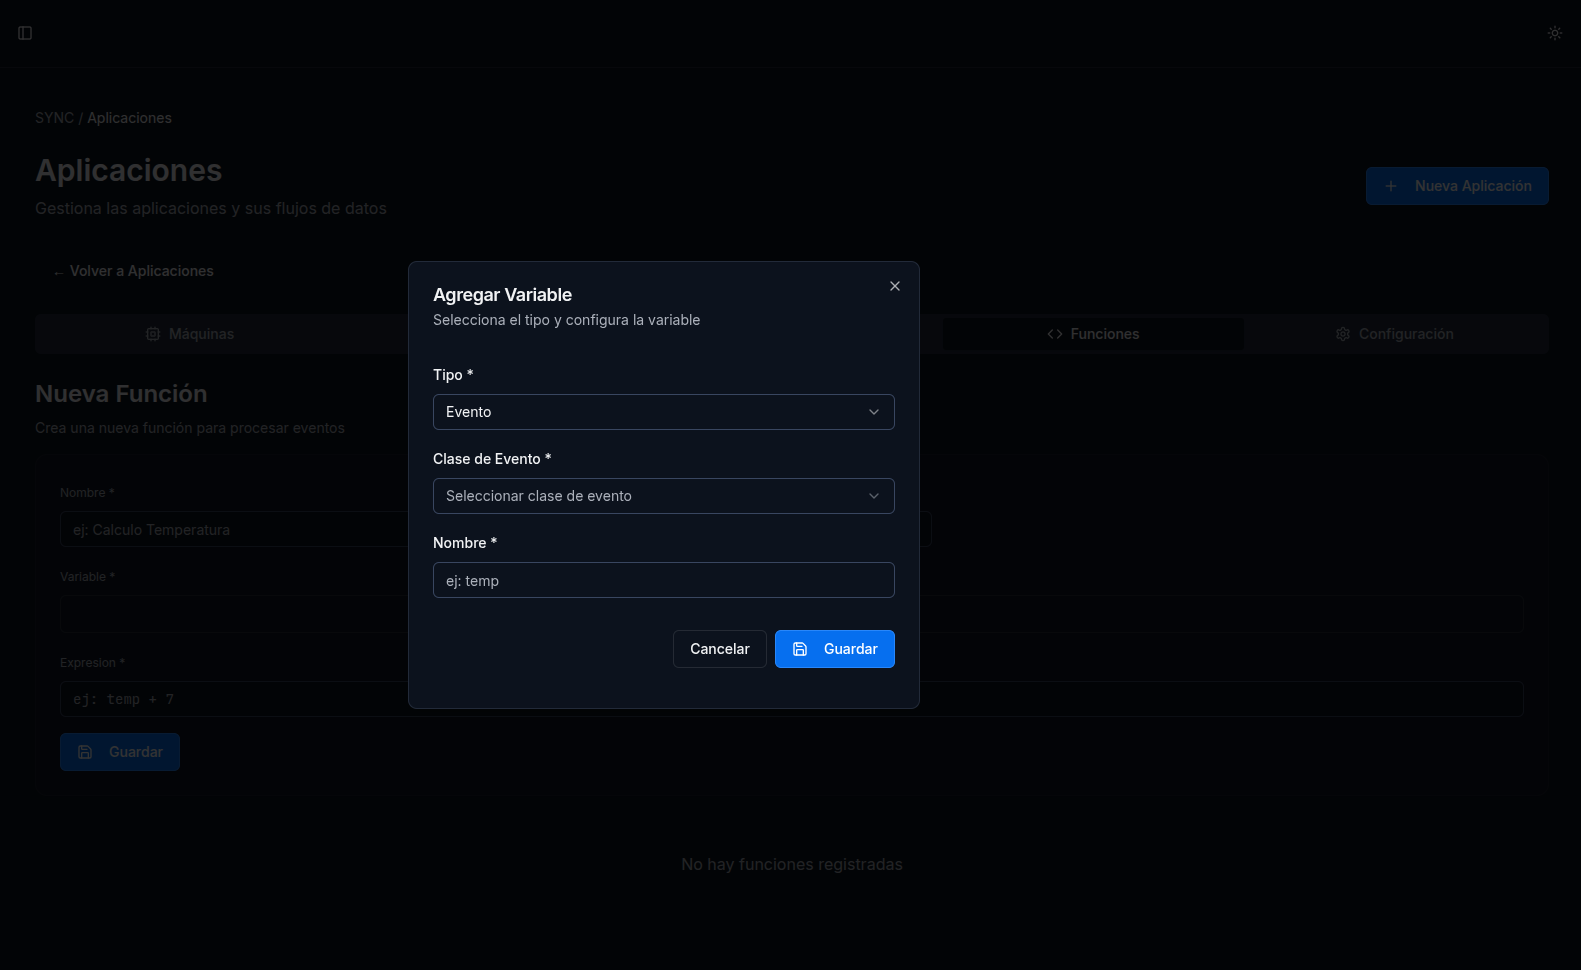1581x970 pixels.
Task: Click Aplicaciones in the breadcrumb trail
Action: point(129,118)
